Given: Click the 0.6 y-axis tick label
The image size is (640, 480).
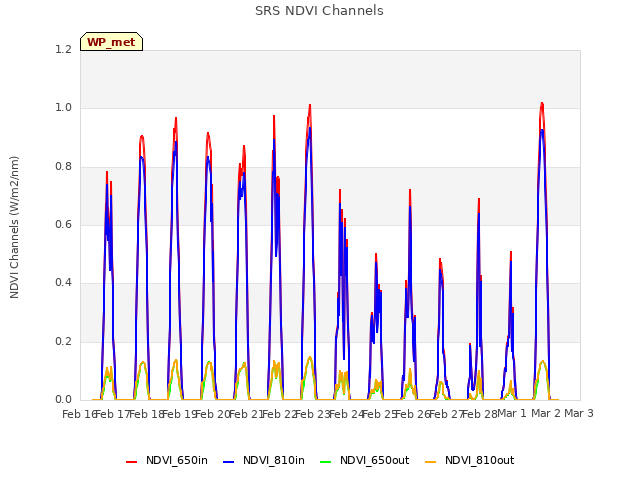Looking at the screenshot, I should click(x=63, y=224).
